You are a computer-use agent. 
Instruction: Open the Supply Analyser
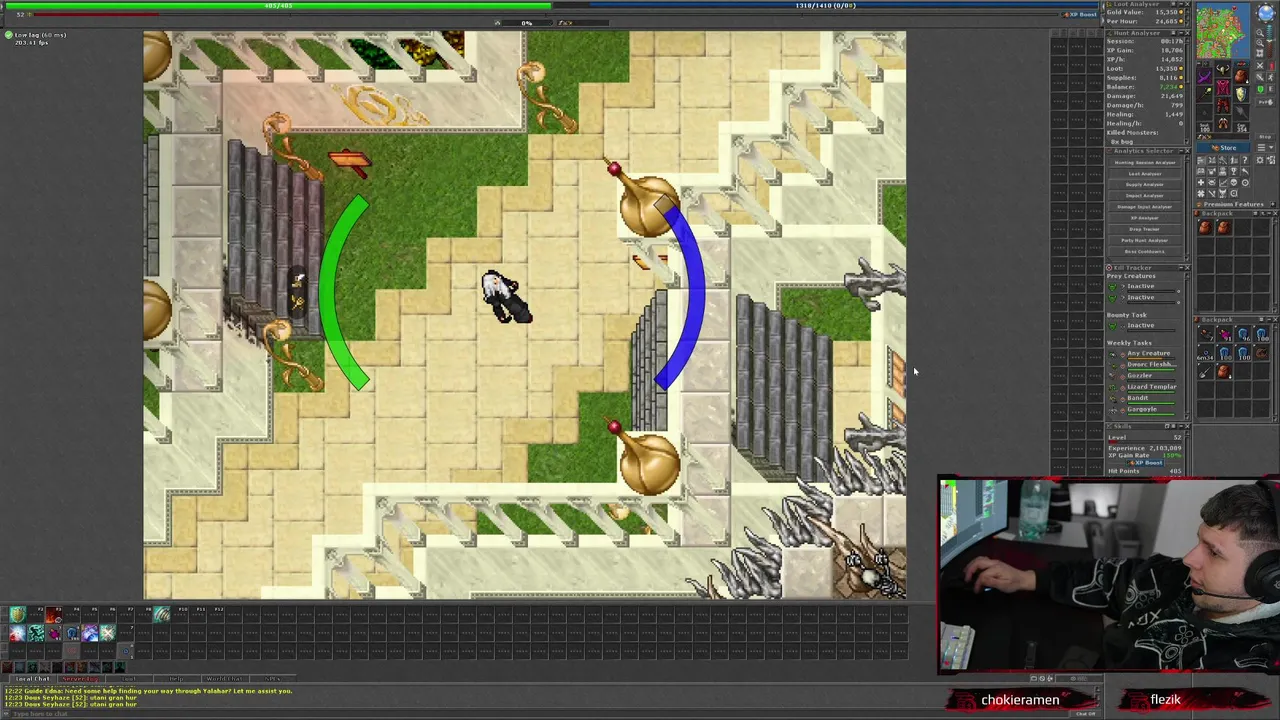tap(1145, 185)
